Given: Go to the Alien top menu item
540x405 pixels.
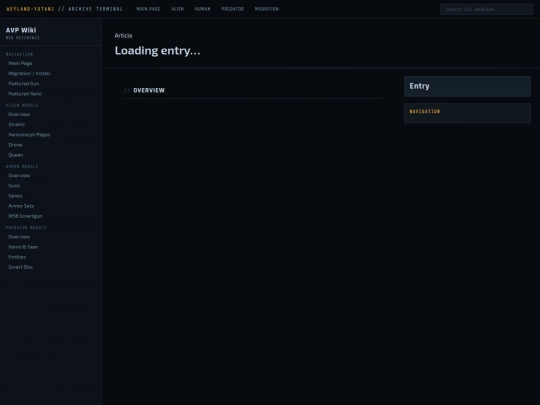Looking at the screenshot, I should pyautogui.click(x=177, y=9).
